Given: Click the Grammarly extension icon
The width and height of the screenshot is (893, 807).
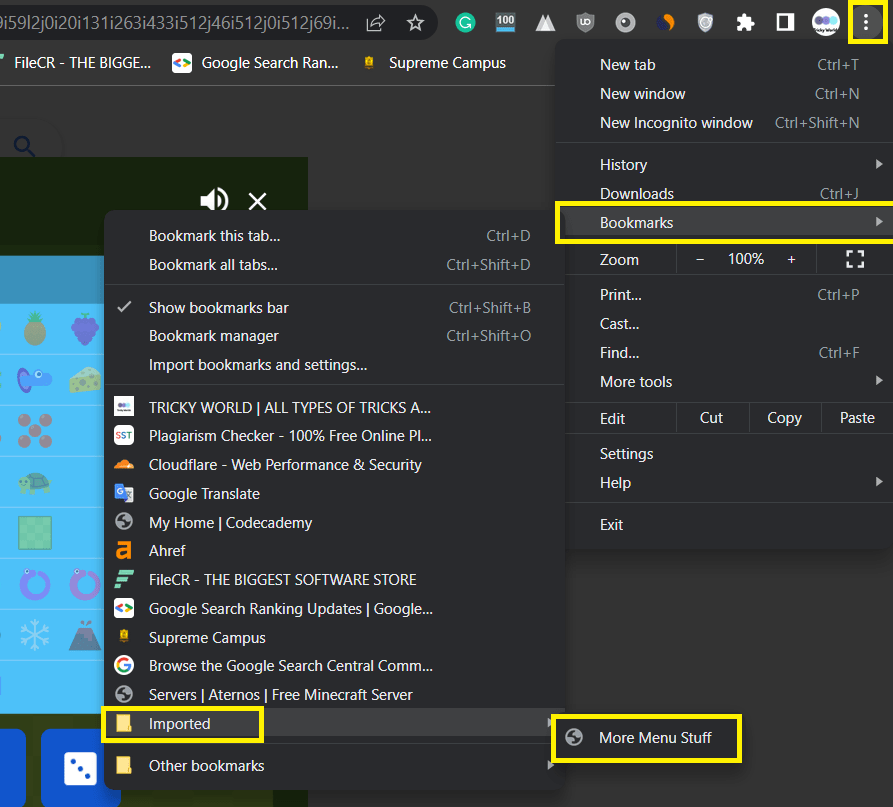Looking at the screenshot, I should tap(465, 22).
